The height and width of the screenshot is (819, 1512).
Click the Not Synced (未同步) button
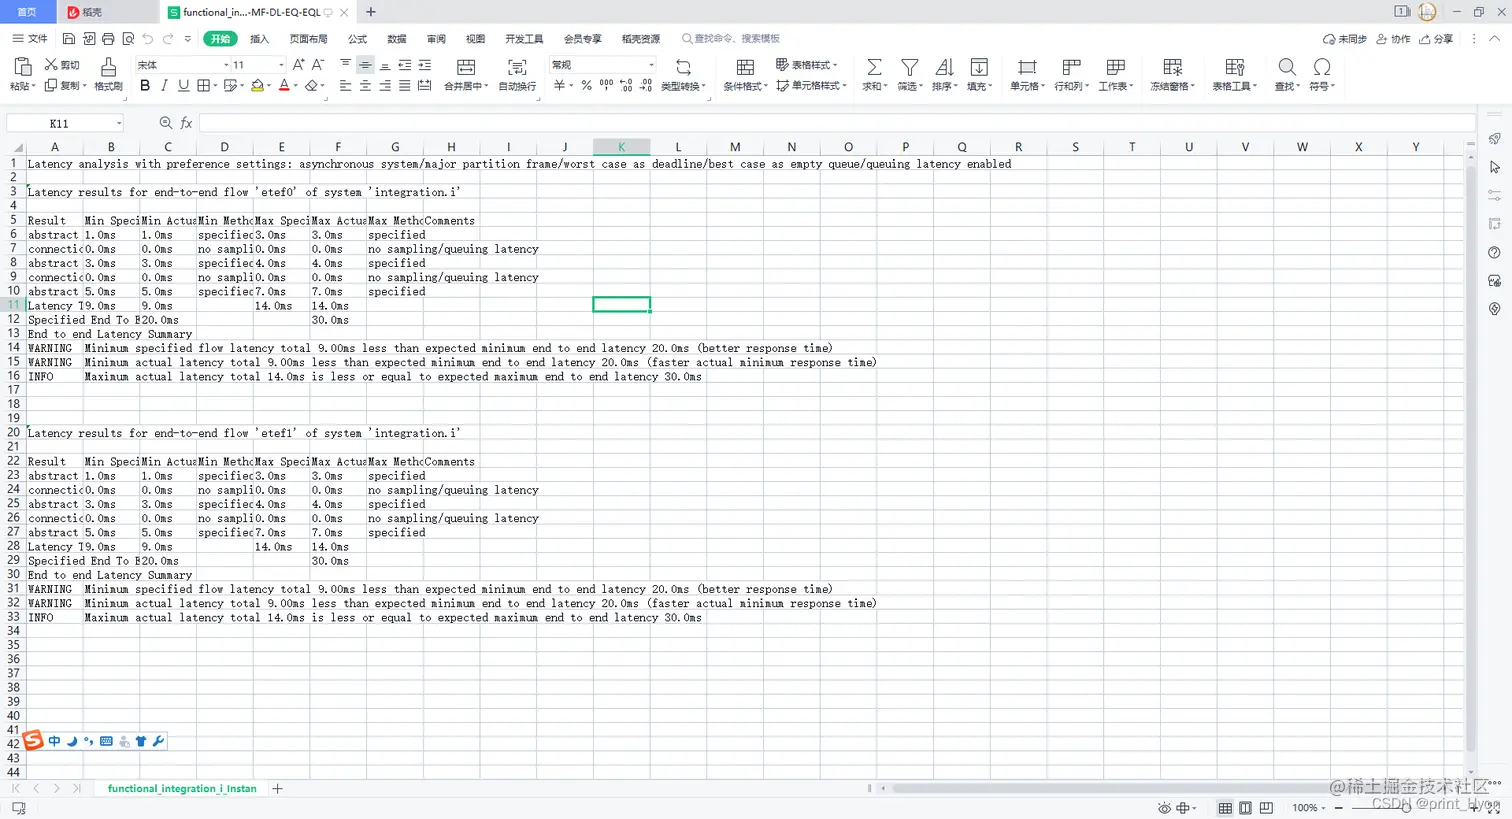[1345, 39]
